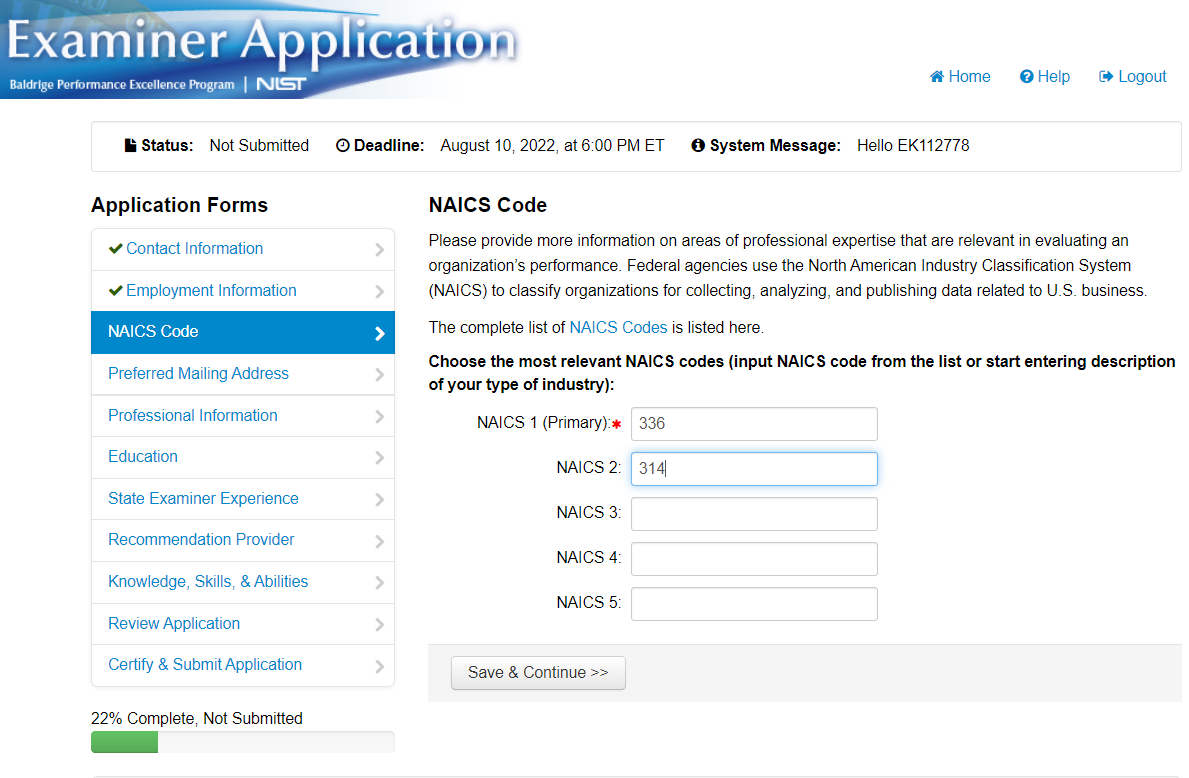The width and height of the screenshot is (1189, 778).
Task: Click chevron next to Certify & Submit Application
Action: pyautogui.click(x=379, y=667)
